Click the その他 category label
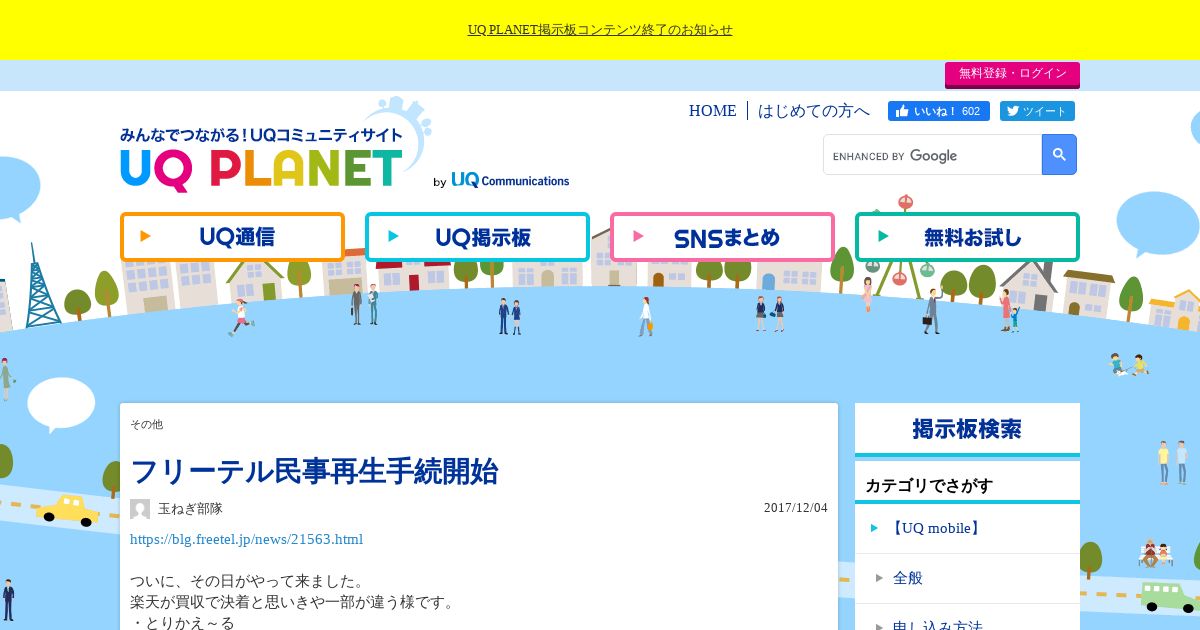Screen dimensions: 1200x630 (x=146, y=425)
